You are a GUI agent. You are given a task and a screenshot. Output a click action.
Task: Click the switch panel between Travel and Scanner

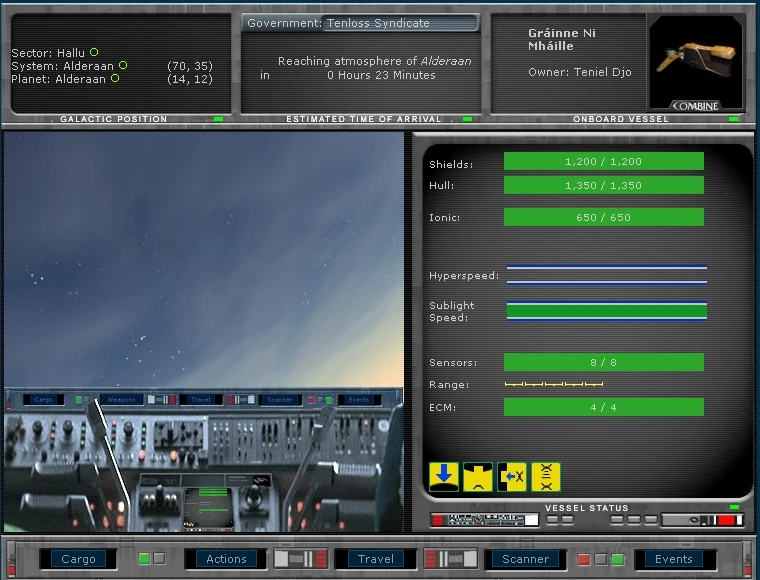[x=450, y=559]
